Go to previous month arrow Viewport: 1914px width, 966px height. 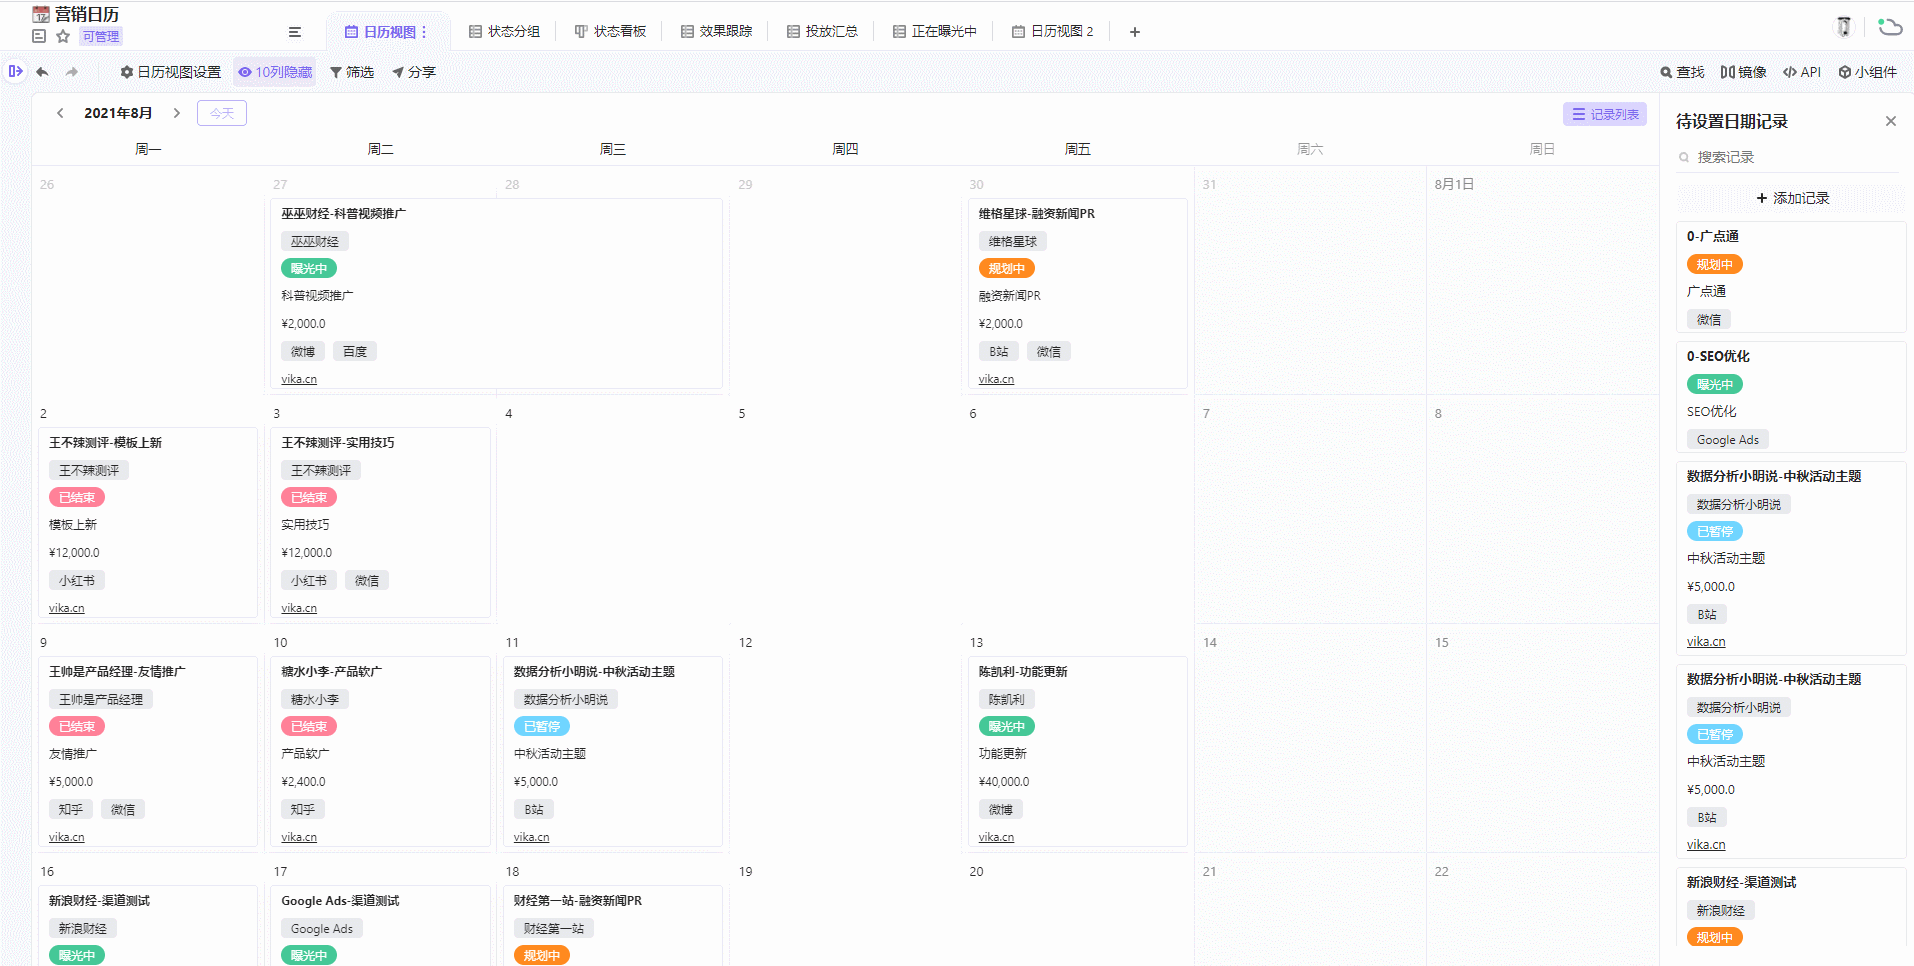[x=60, y=113]
